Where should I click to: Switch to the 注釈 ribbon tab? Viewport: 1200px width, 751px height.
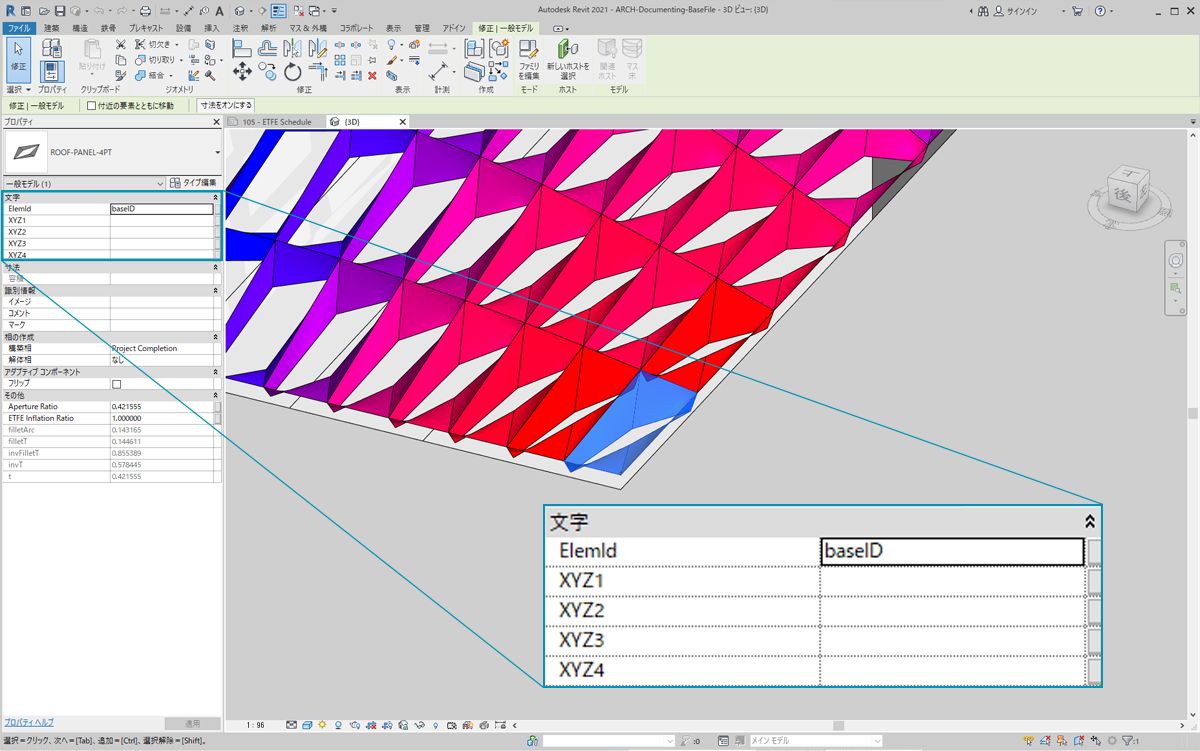pos(240,28)
